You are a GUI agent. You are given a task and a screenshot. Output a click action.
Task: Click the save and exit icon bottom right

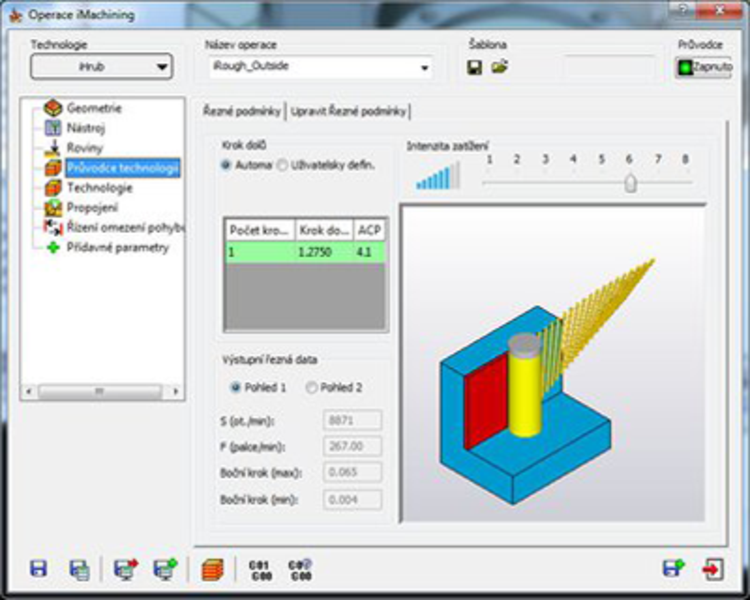pos(673,569)
